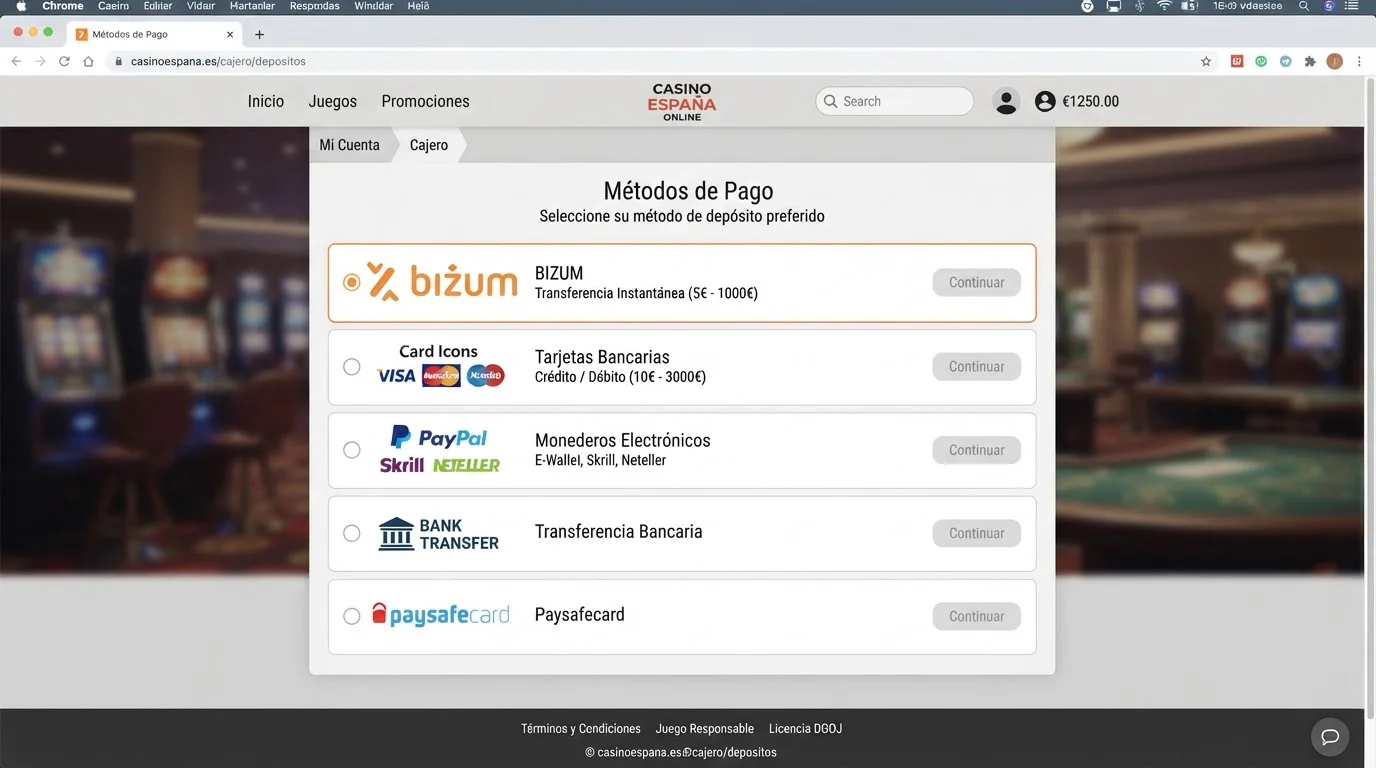1376x768 pixels.
Task: Select the Tarjetas Bancarias radio button
Action: tap(351, 367)
